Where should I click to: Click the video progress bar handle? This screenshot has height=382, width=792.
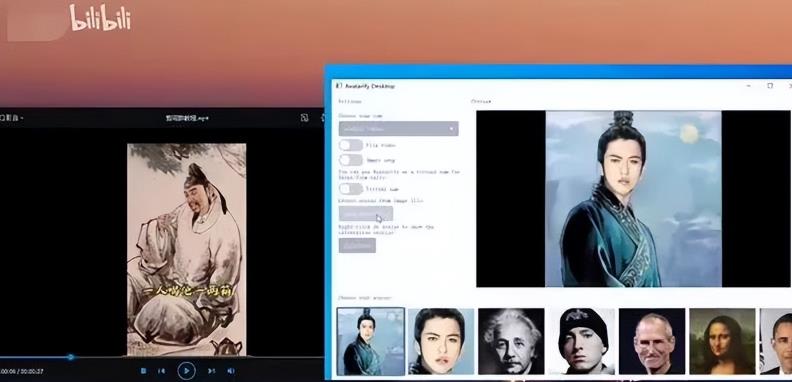71,357
